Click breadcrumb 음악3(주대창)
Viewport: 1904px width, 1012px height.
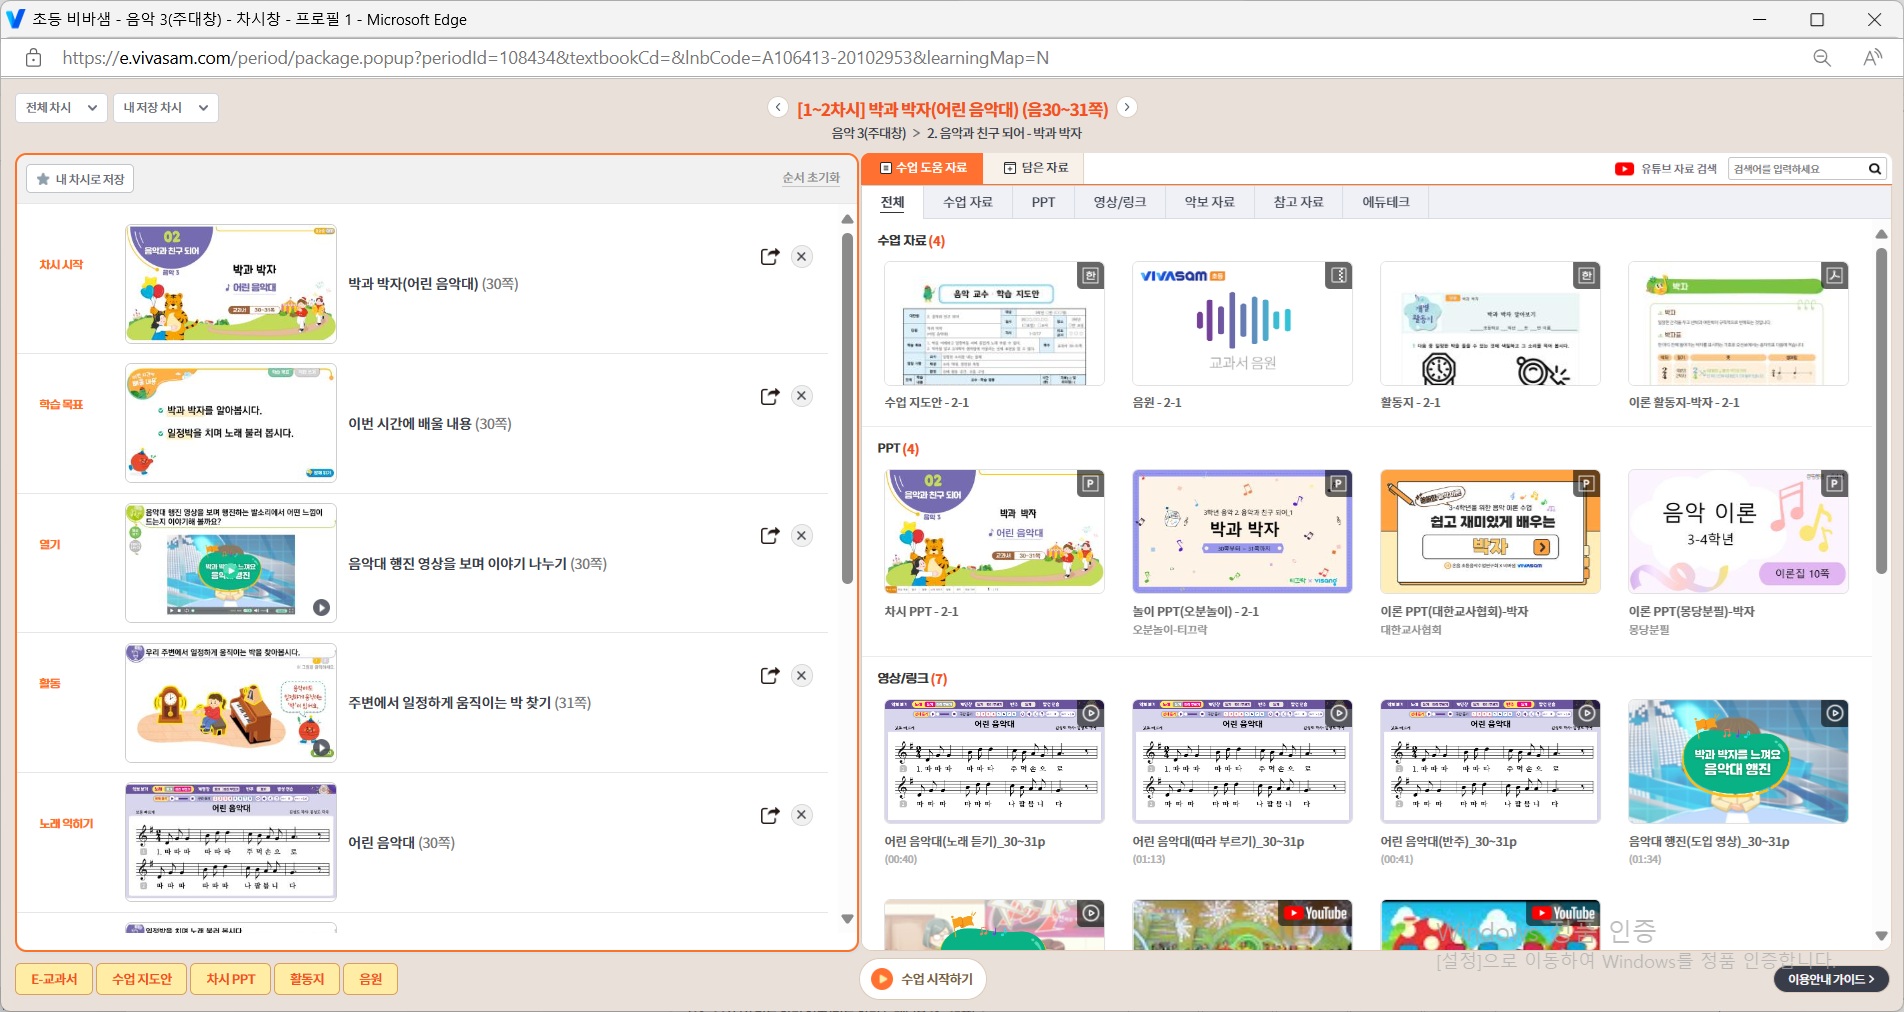[869, 133]
